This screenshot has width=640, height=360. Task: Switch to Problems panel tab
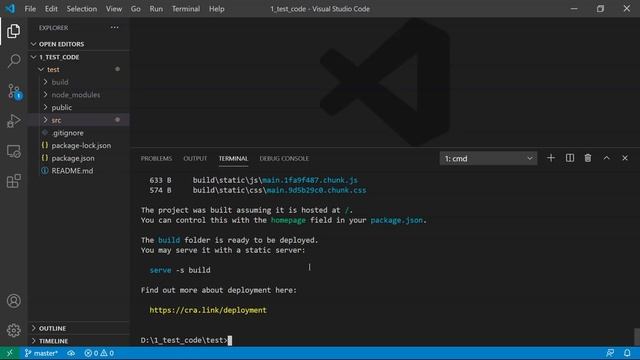click(156, 158)
